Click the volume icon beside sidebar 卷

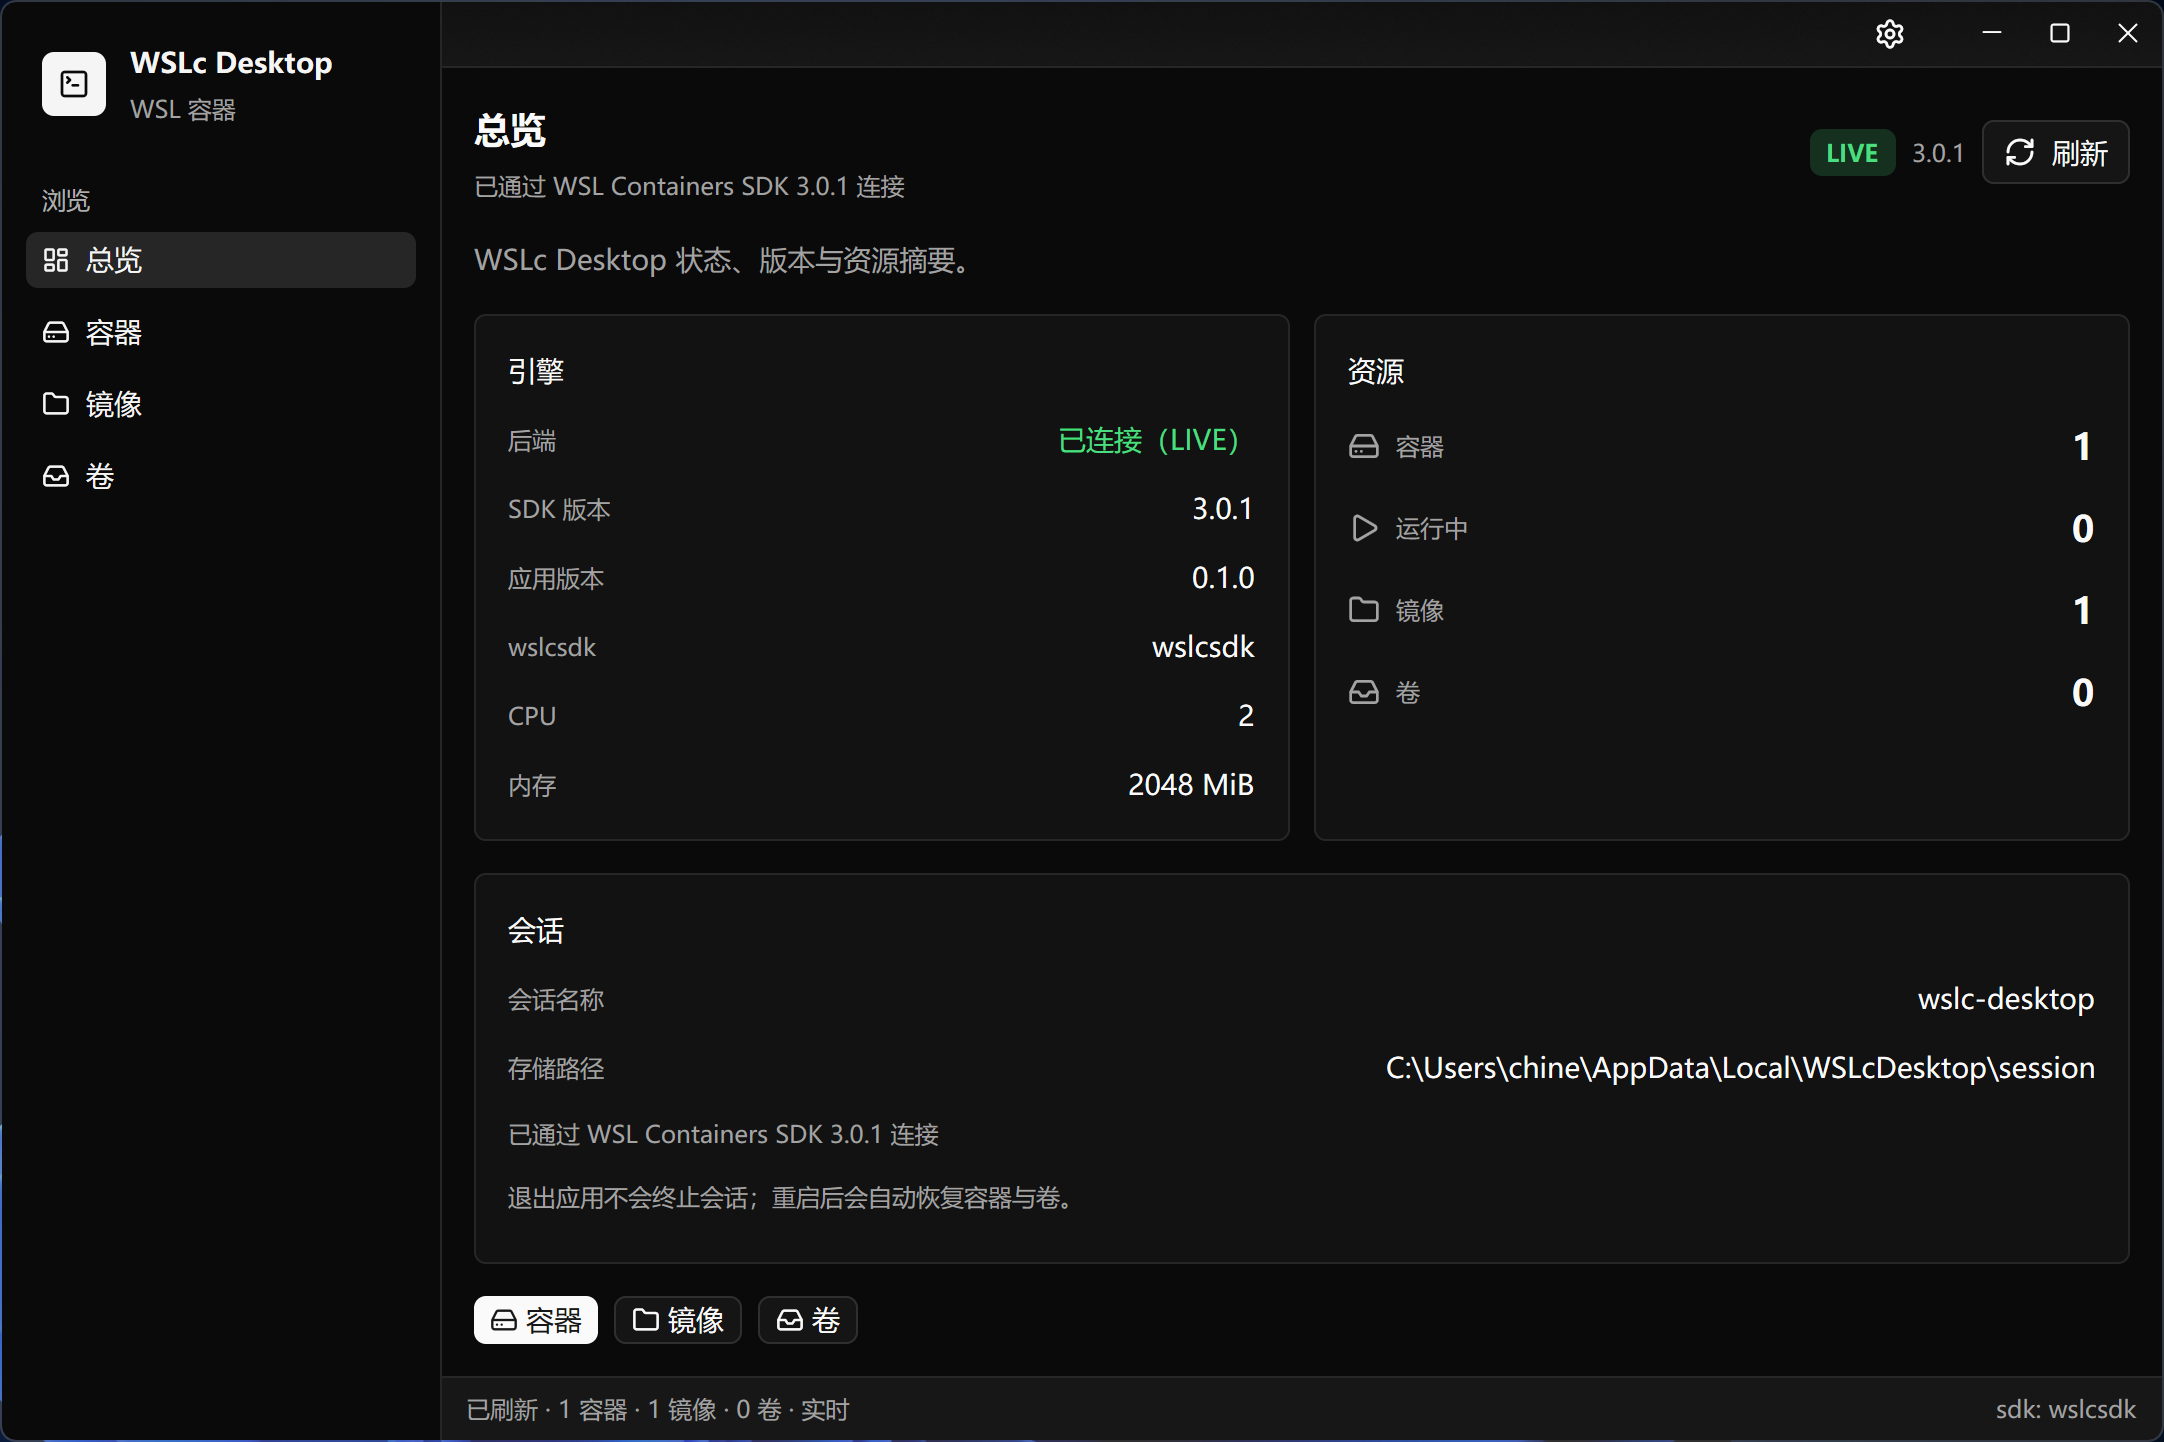tap(56, 476)
